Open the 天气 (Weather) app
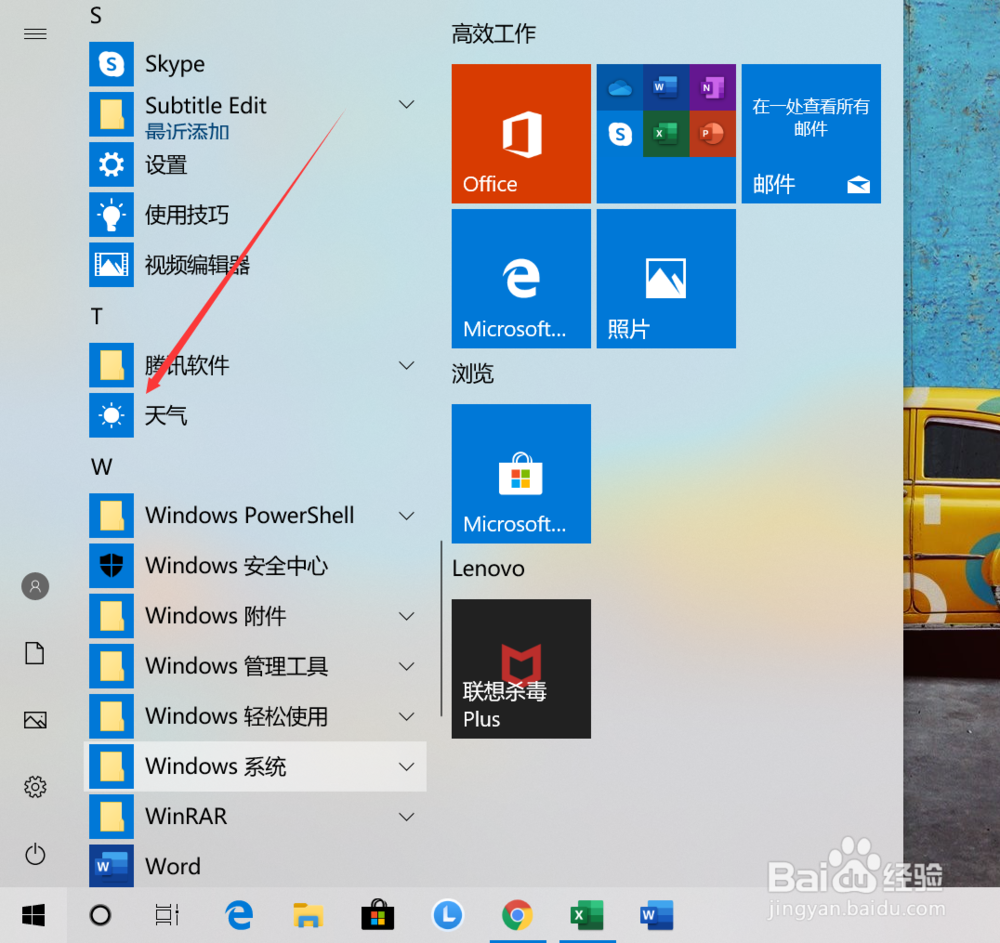Image resolution: width=1000 pixels, height=943 pixels. [165, 415]
